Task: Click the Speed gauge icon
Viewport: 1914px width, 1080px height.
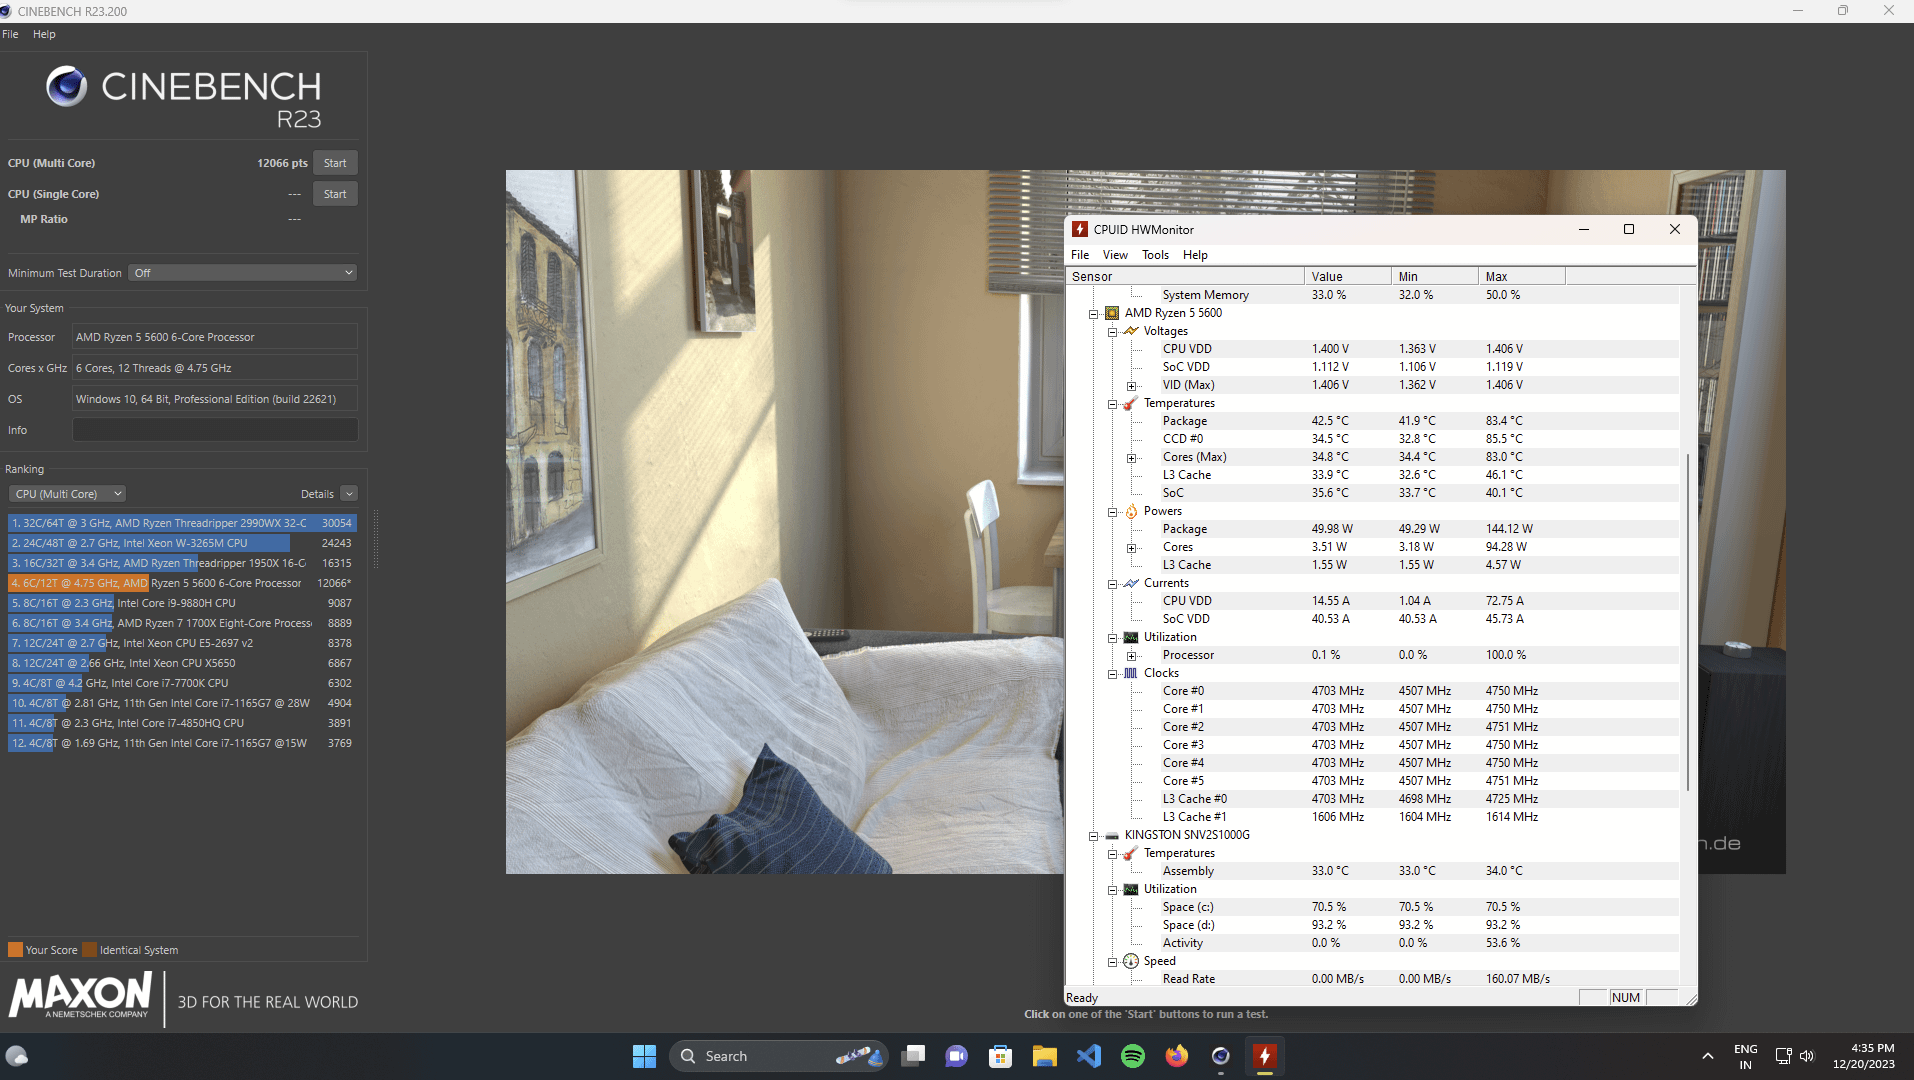Action: tap(1131, 961)
